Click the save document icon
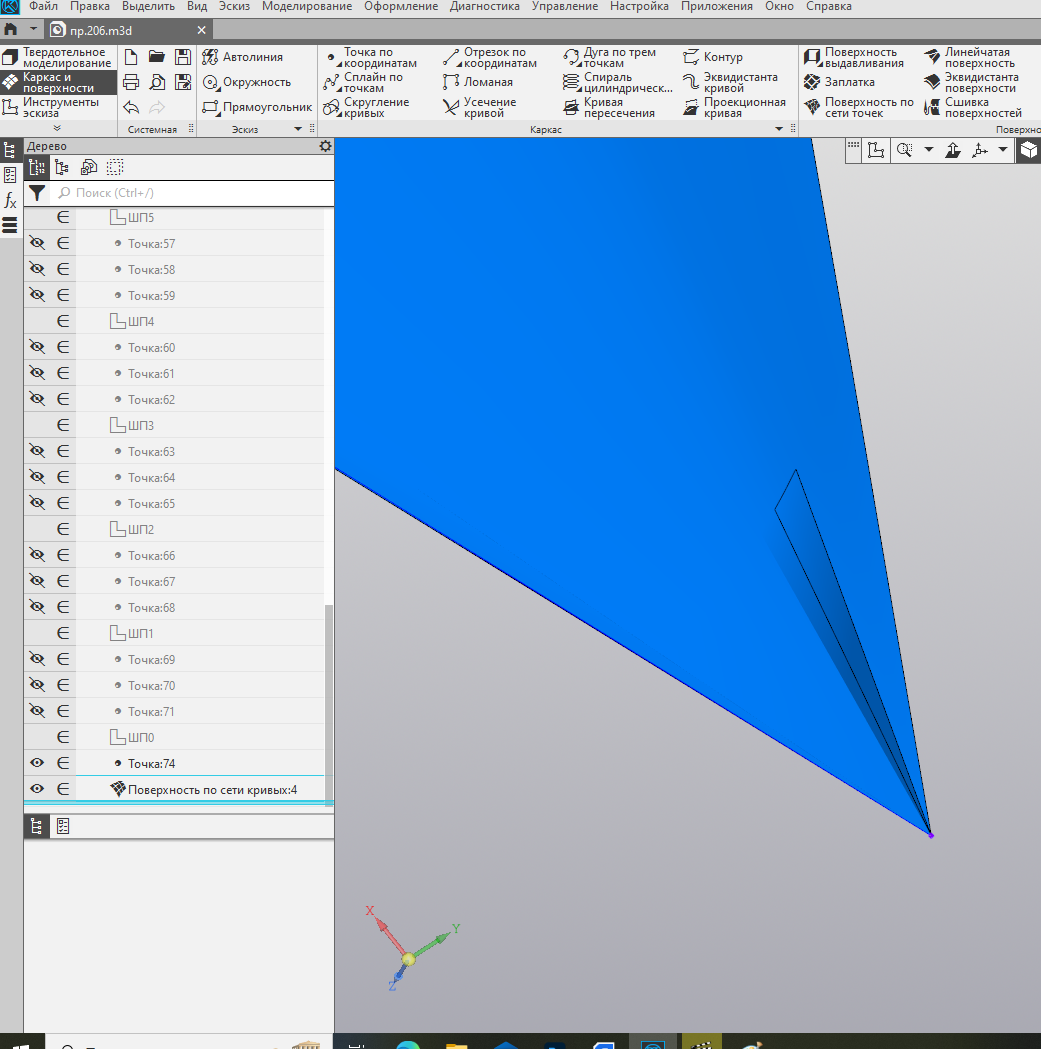1041x1049 pixels. coord(183,57)
